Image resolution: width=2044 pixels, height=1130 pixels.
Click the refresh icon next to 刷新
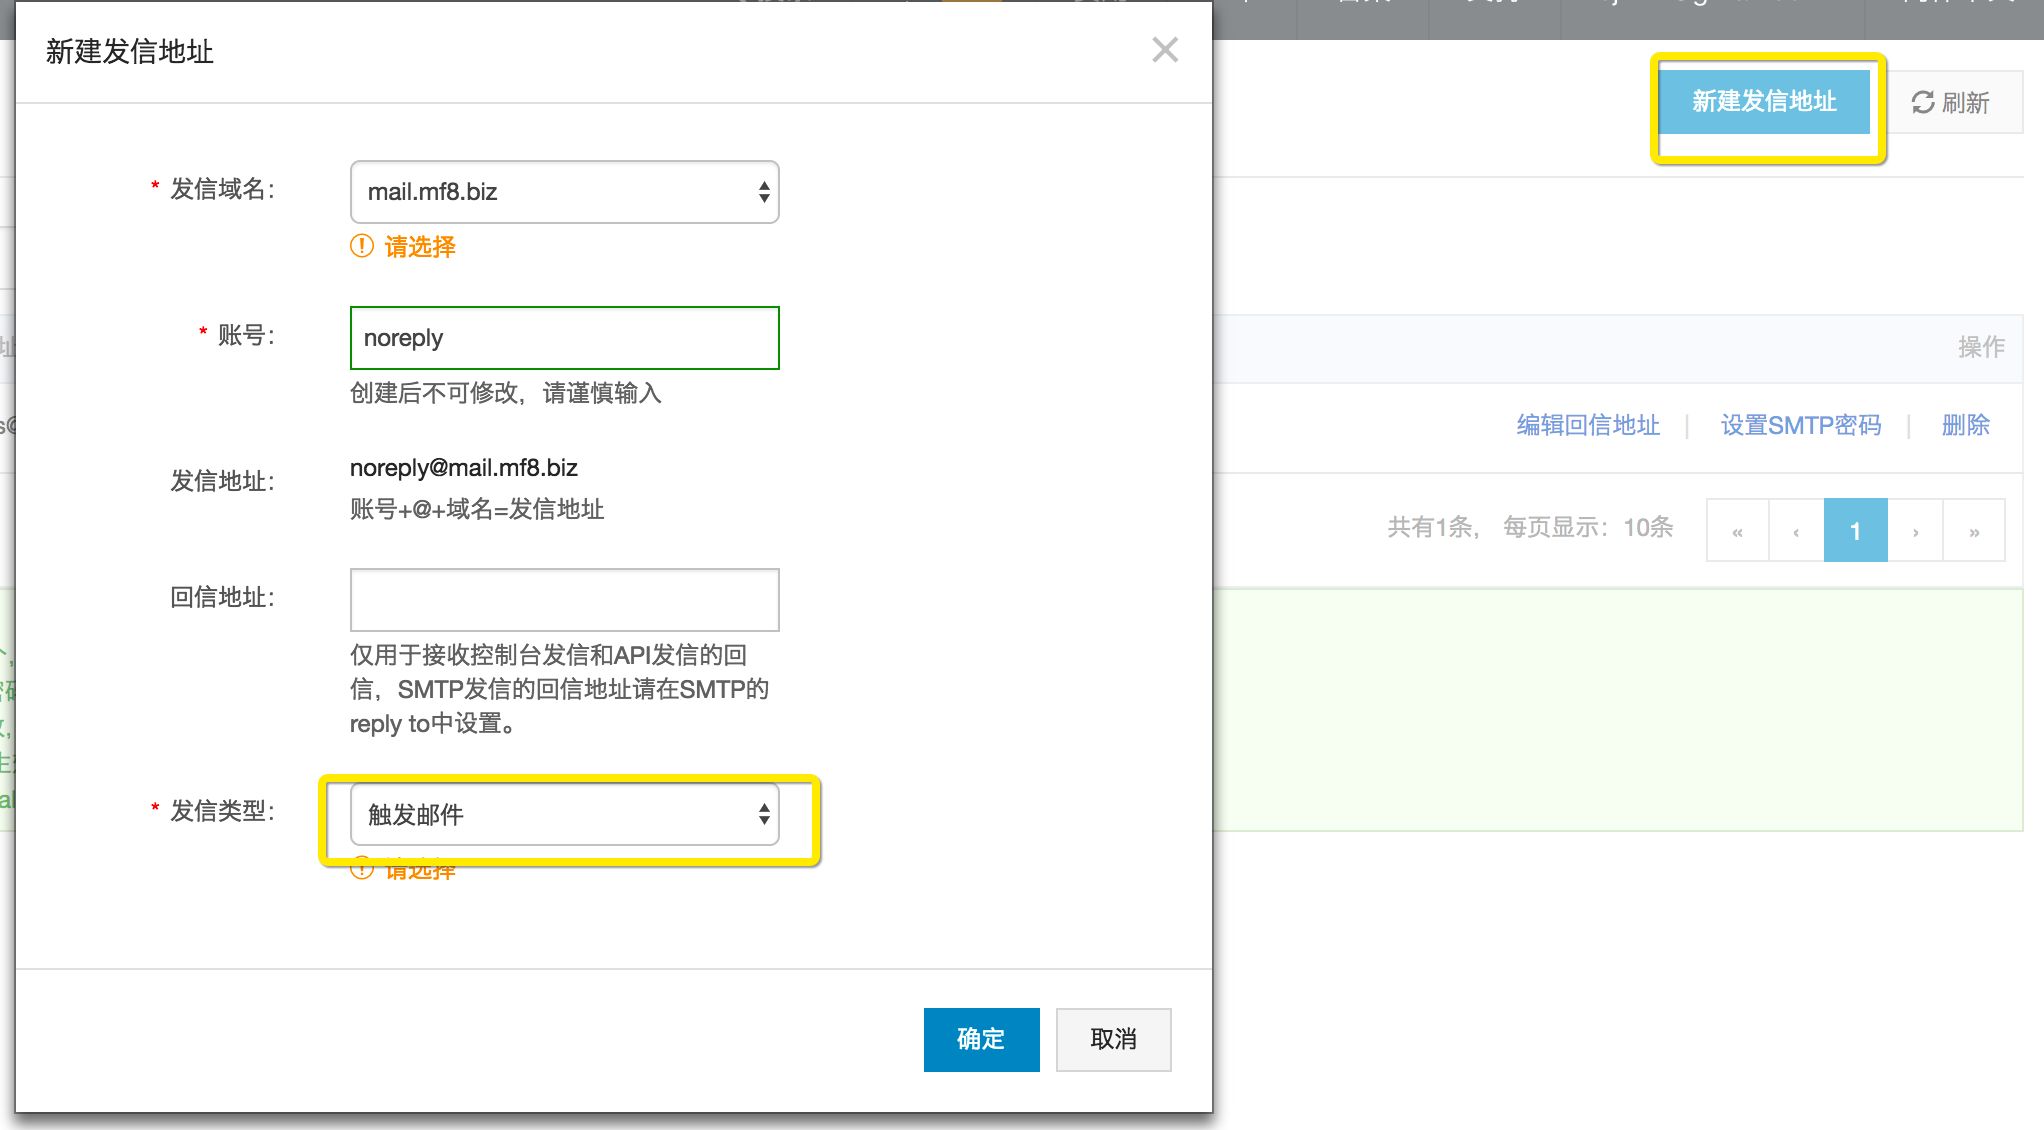[x=1922, y=102]
